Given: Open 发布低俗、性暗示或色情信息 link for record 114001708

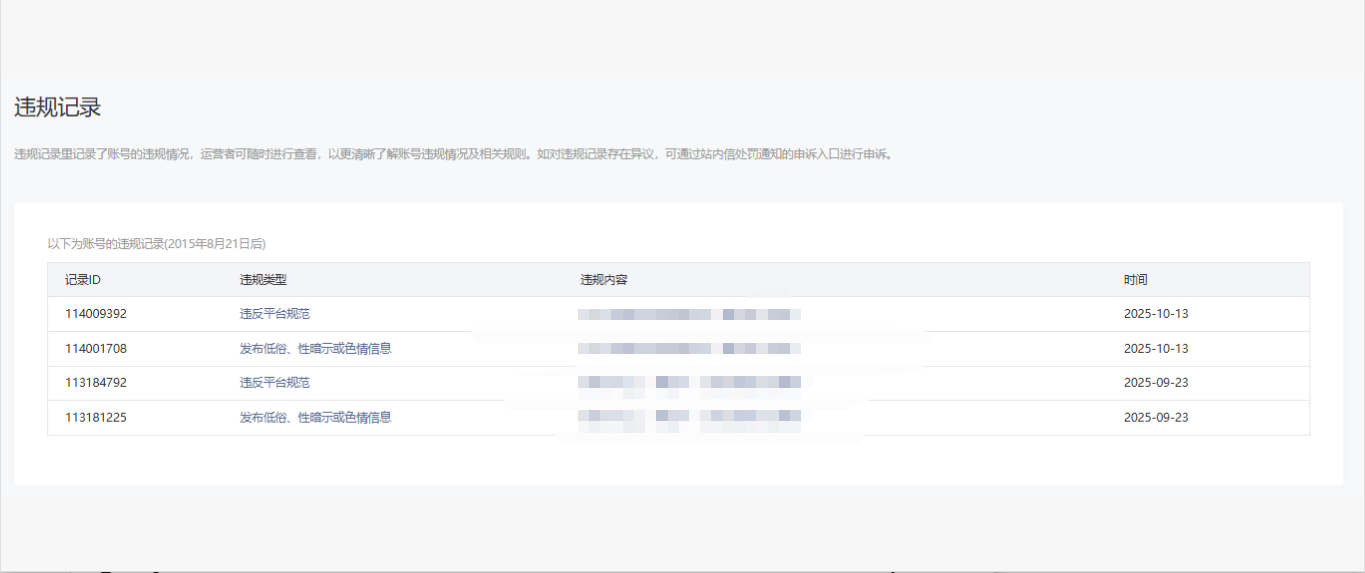Looking at the screenshot, I should click(315, 349).
